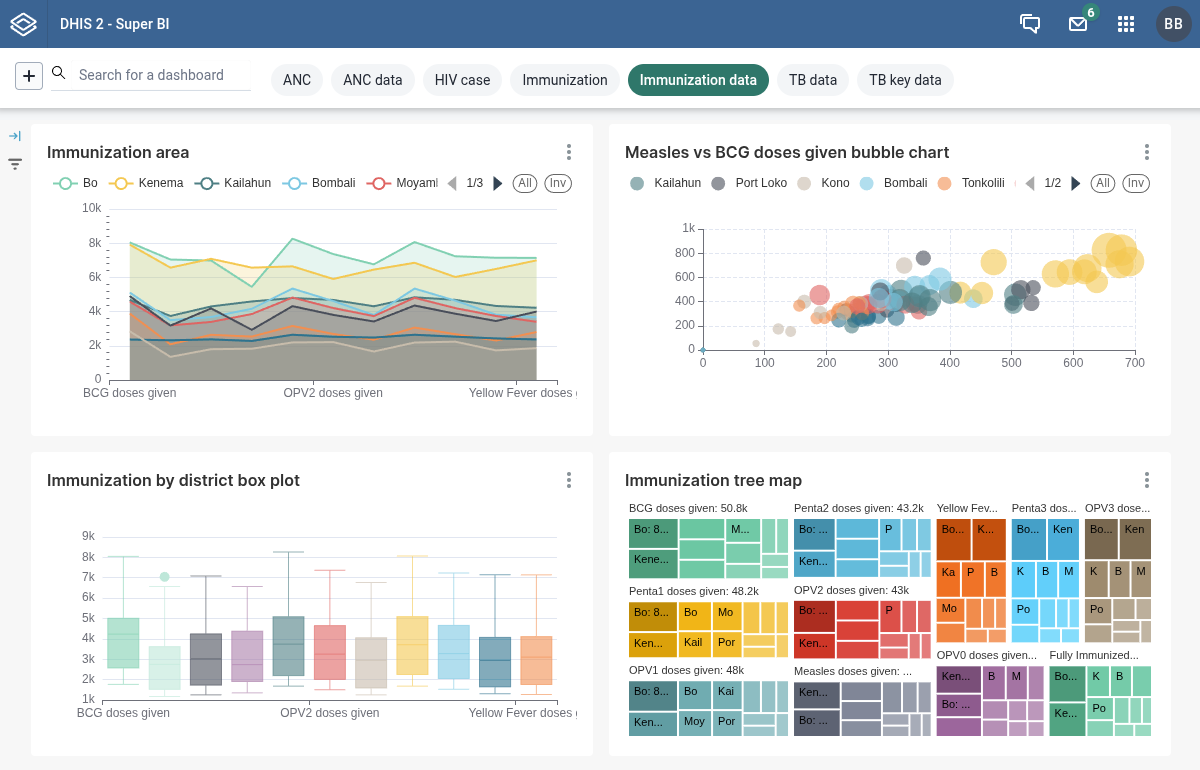This screenshot has width=1200, height=770.
Task: Open Immunization tree map three-dot menu
Action: [1147, 480]
